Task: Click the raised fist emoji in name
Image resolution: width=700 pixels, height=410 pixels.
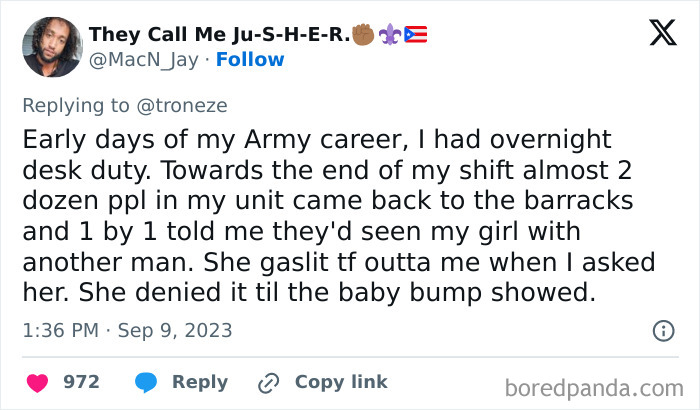Action: point(365,35)
